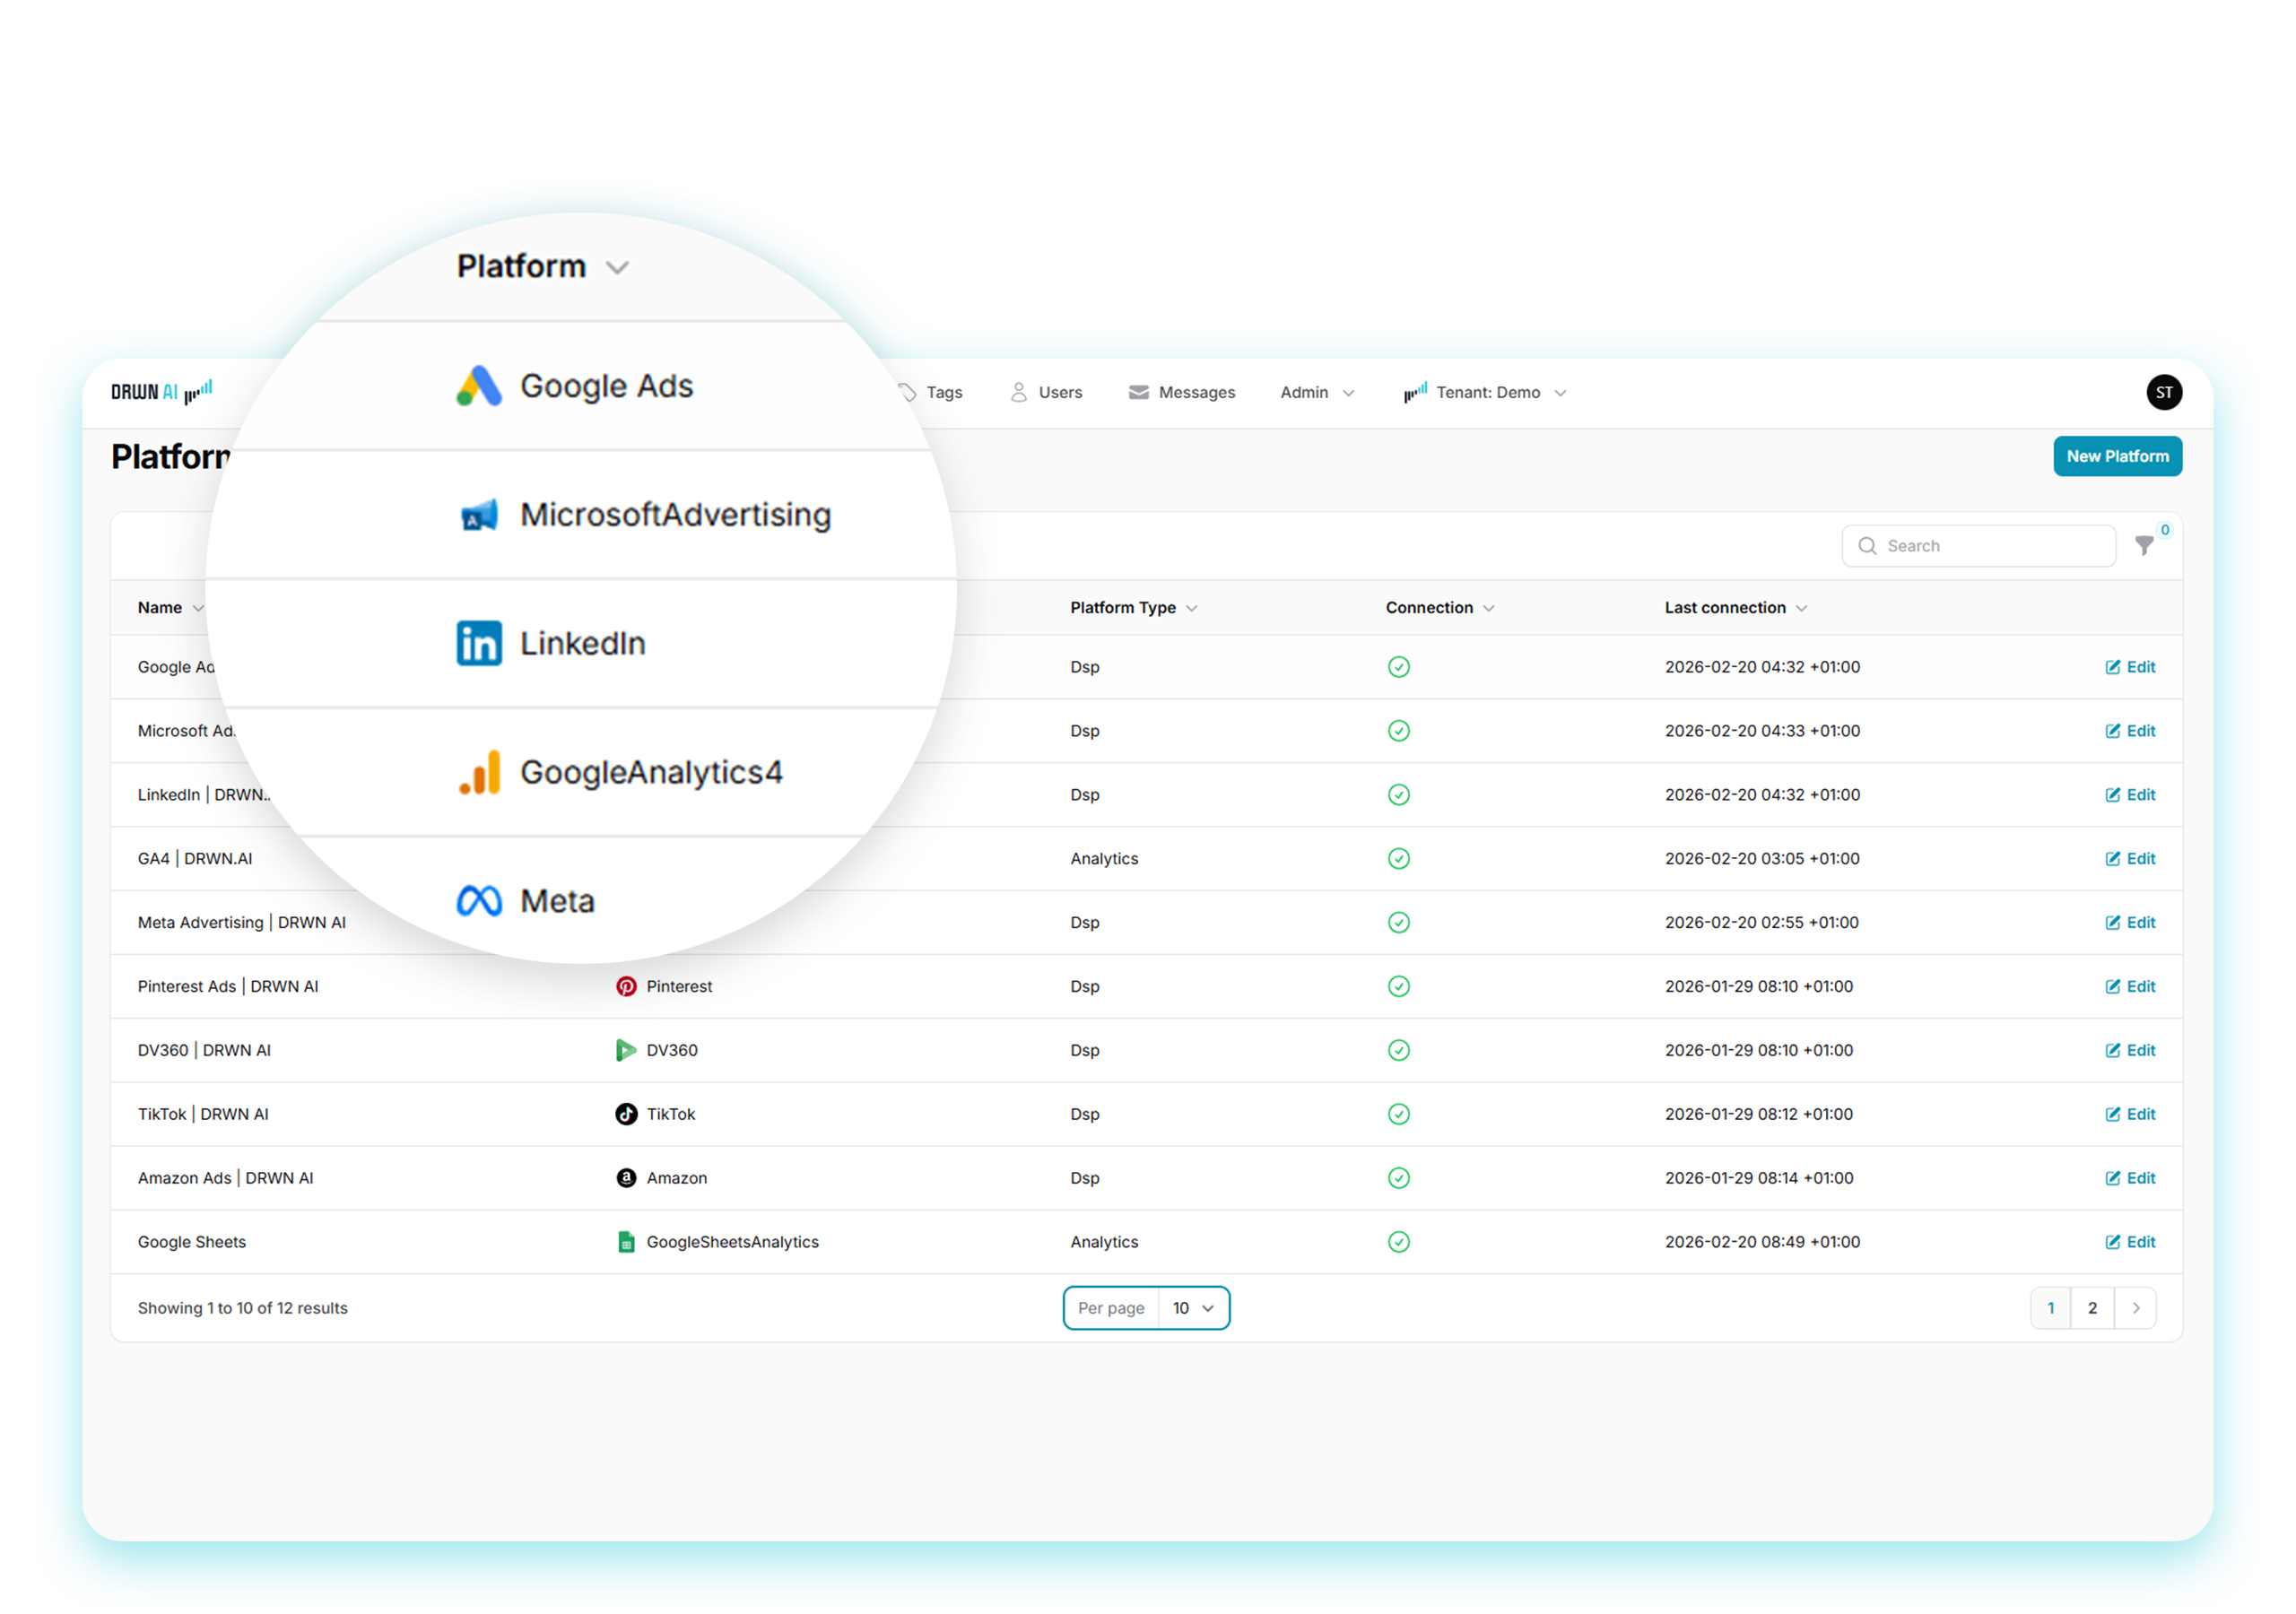The image size is (2296, 1614).
Task: Select the name 'GA4 | DRWN.AI'
Action: click(x=195, y=858)
